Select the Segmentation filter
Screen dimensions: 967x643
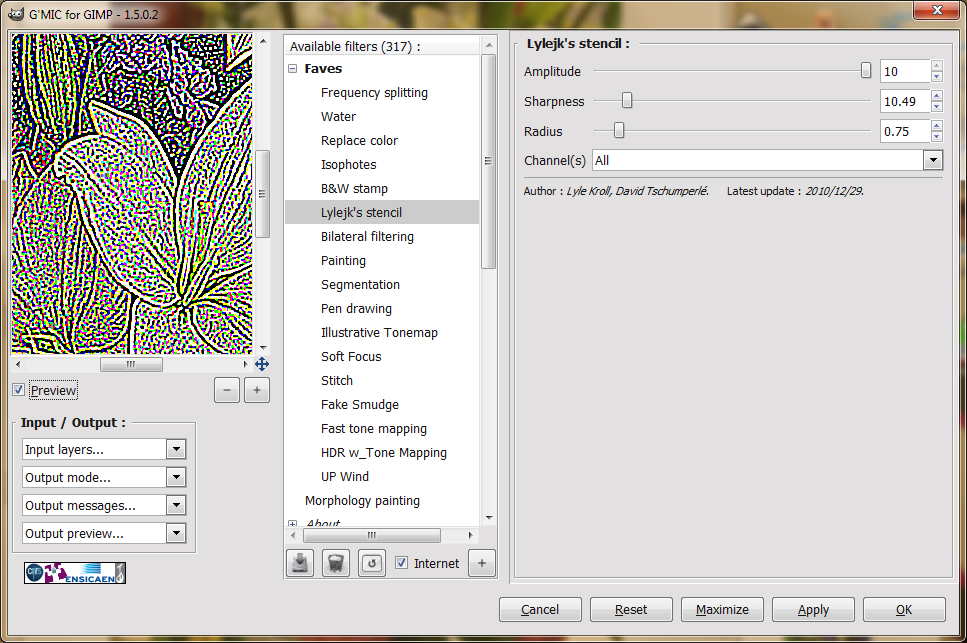[x=360, y=285]
